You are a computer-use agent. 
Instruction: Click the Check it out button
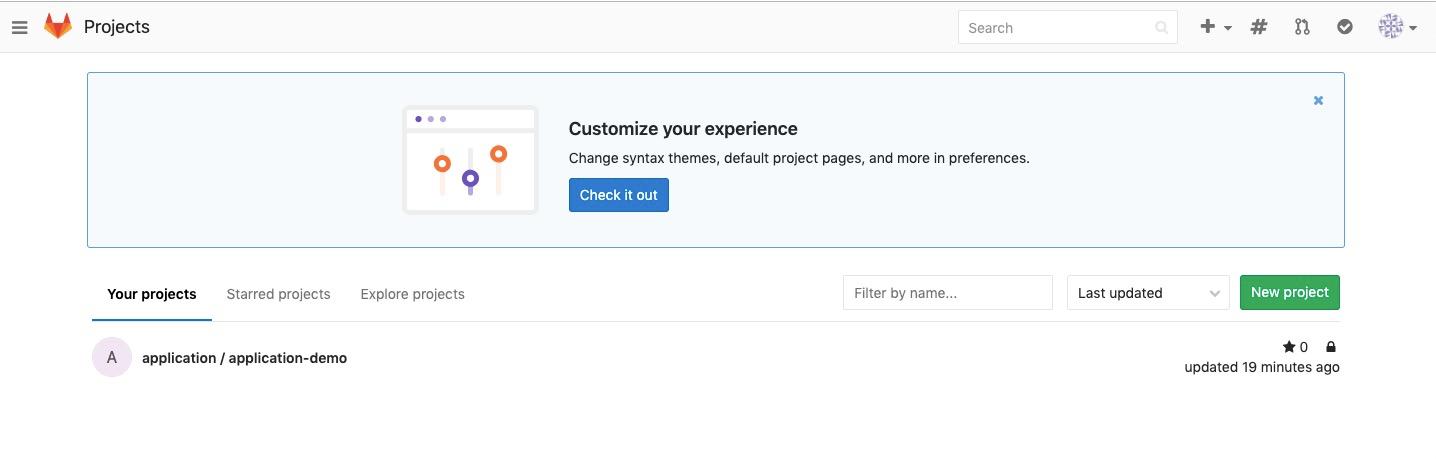point(619,195)
